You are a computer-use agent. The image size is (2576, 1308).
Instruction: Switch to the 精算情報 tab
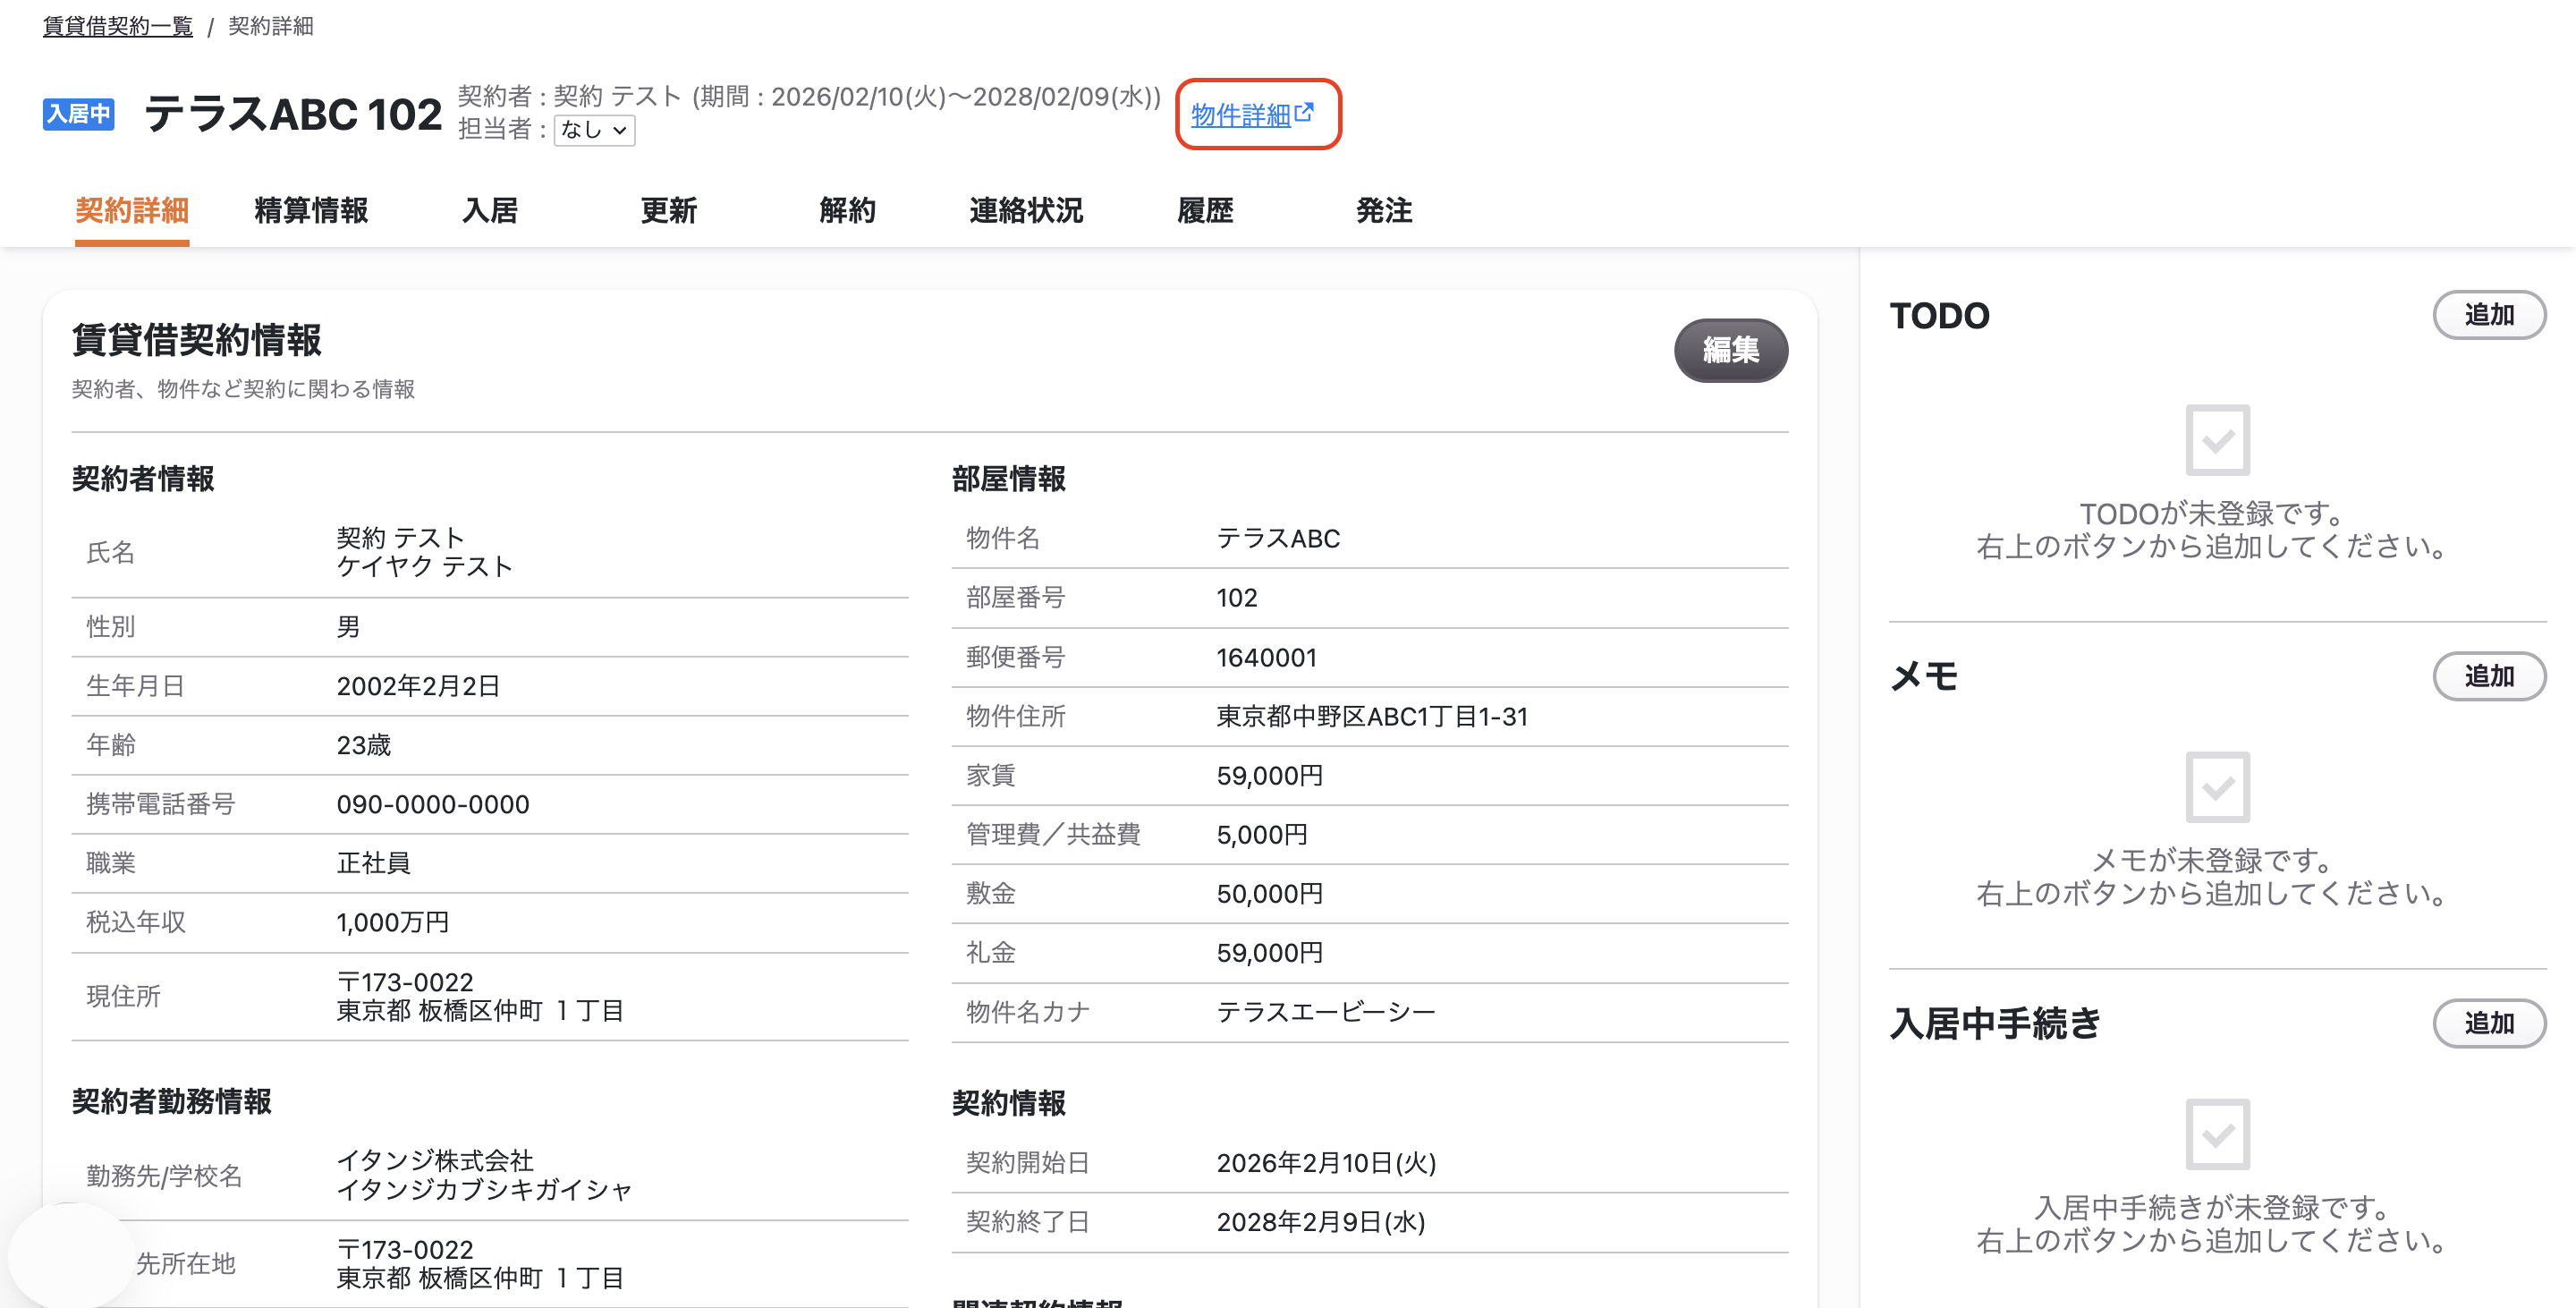311,210
